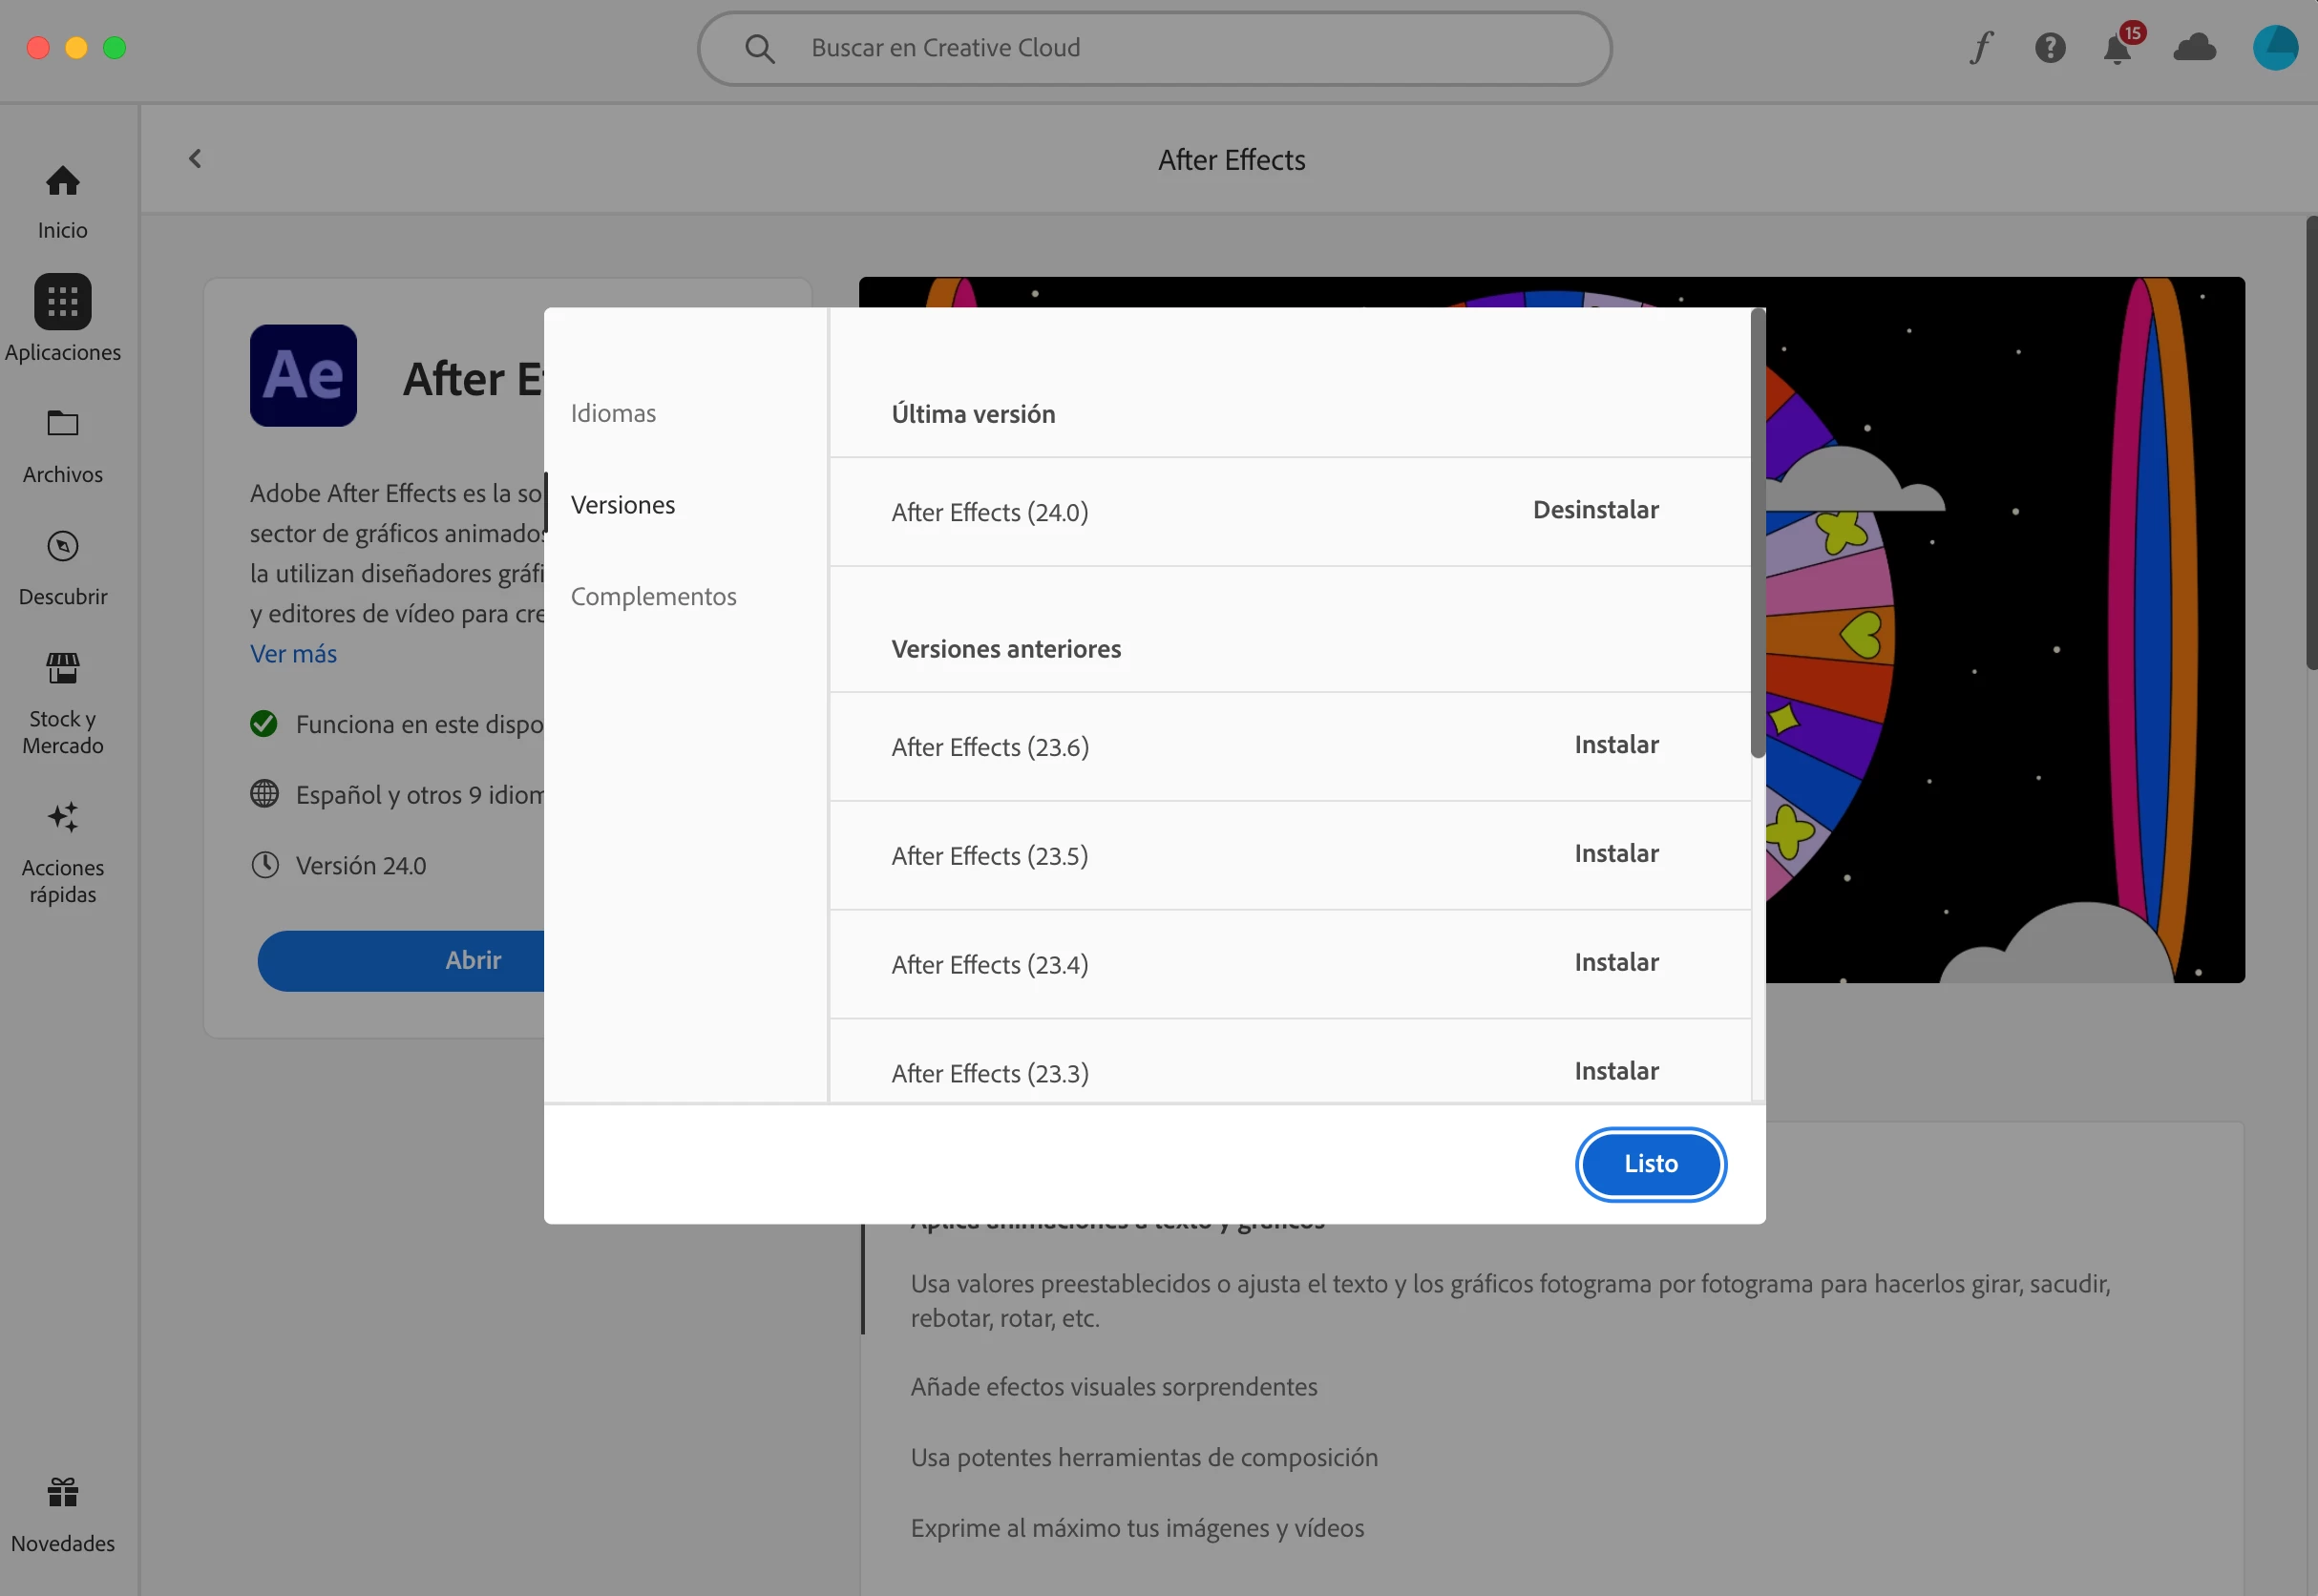Open Archivos folder icon in sidebar
The height and width of the screenshot is (1596, 2318).
[62, 424]
